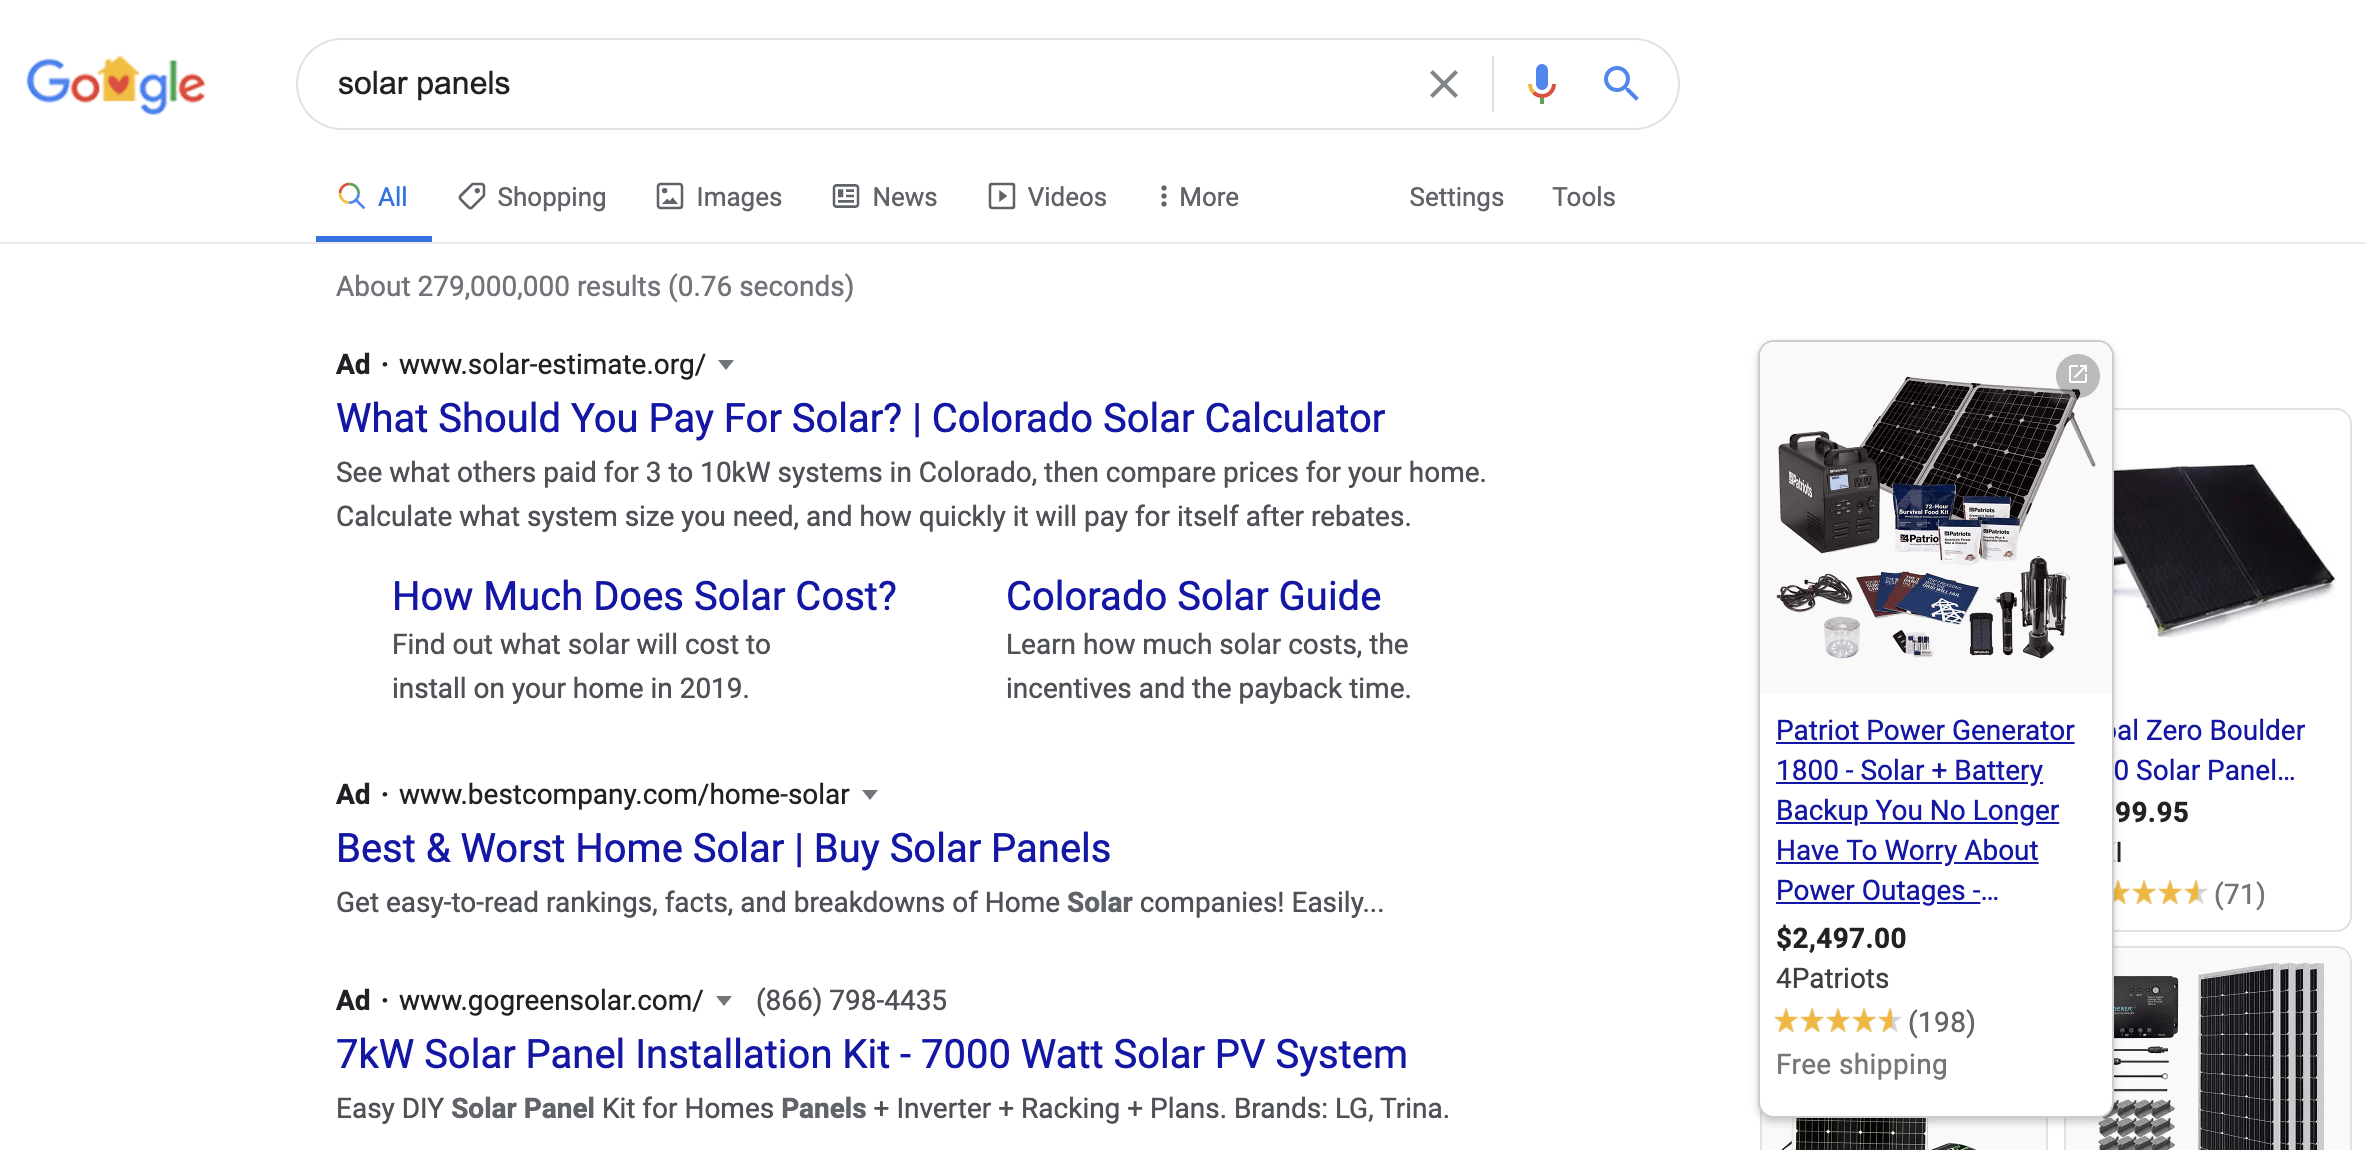The width and height of the screenshot is (2366, 1150).
Task: Open the Colorado Solar Guide link
Action: coord(1193,595)
